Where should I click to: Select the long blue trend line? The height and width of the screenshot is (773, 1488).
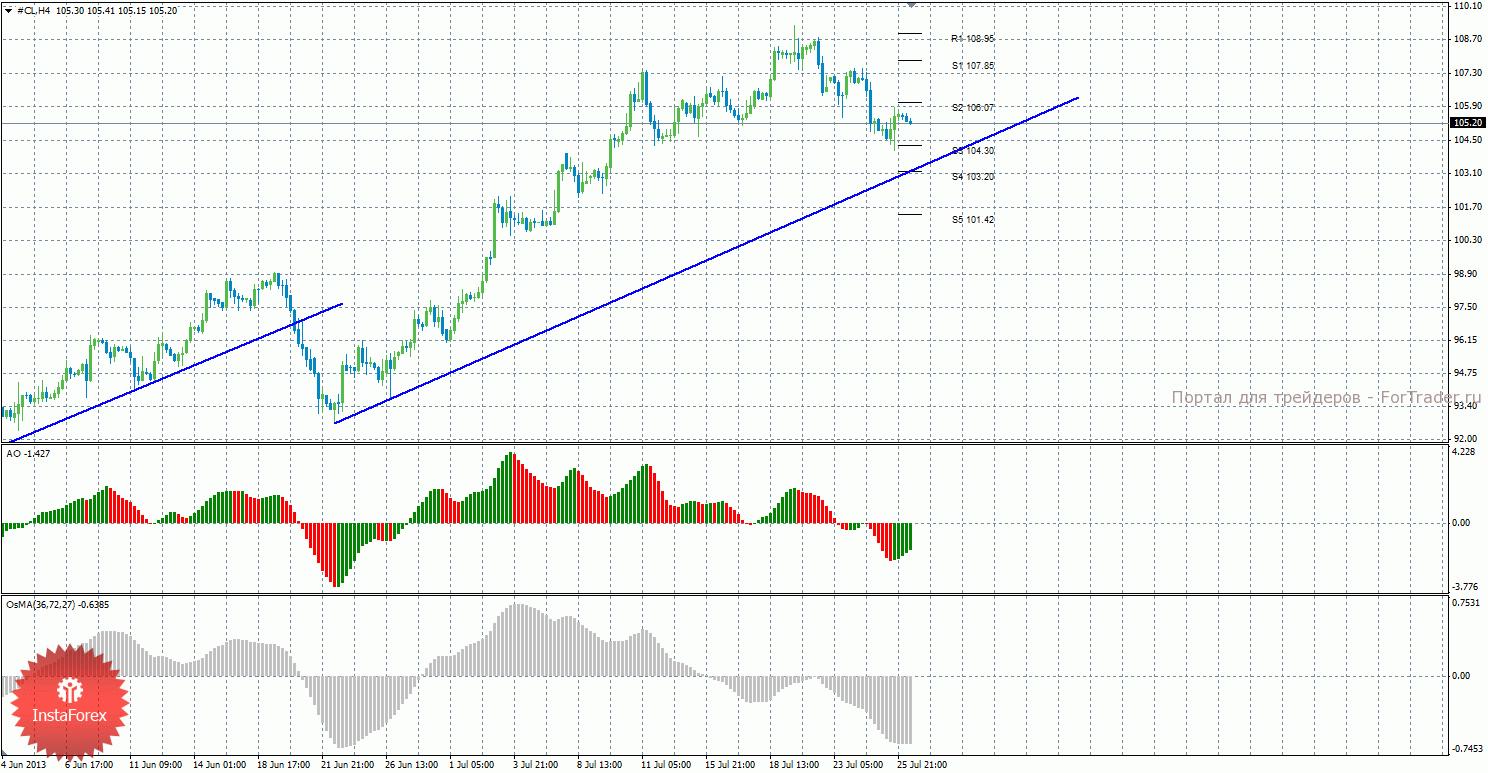pyautogui.click(x=706, y=260)
